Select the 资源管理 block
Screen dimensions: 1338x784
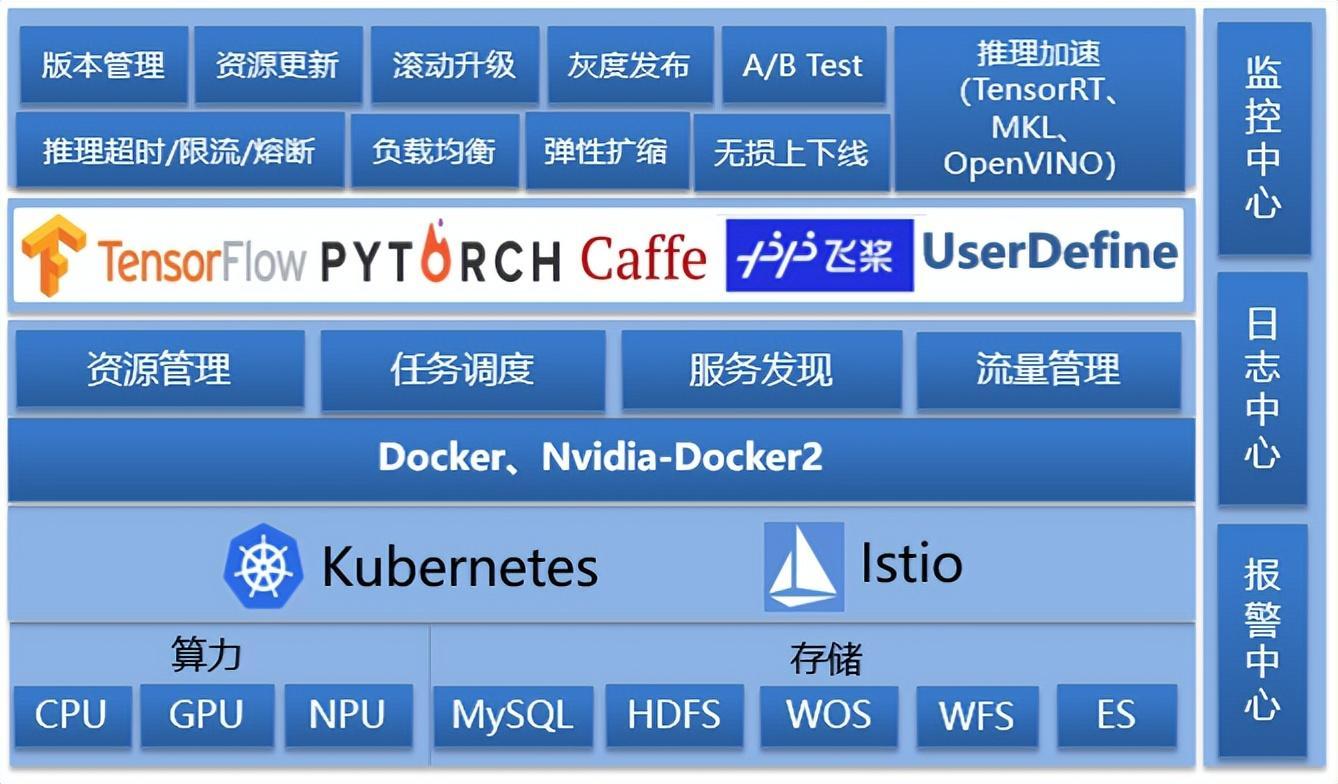pyautogui.click(x=160, y=370)
